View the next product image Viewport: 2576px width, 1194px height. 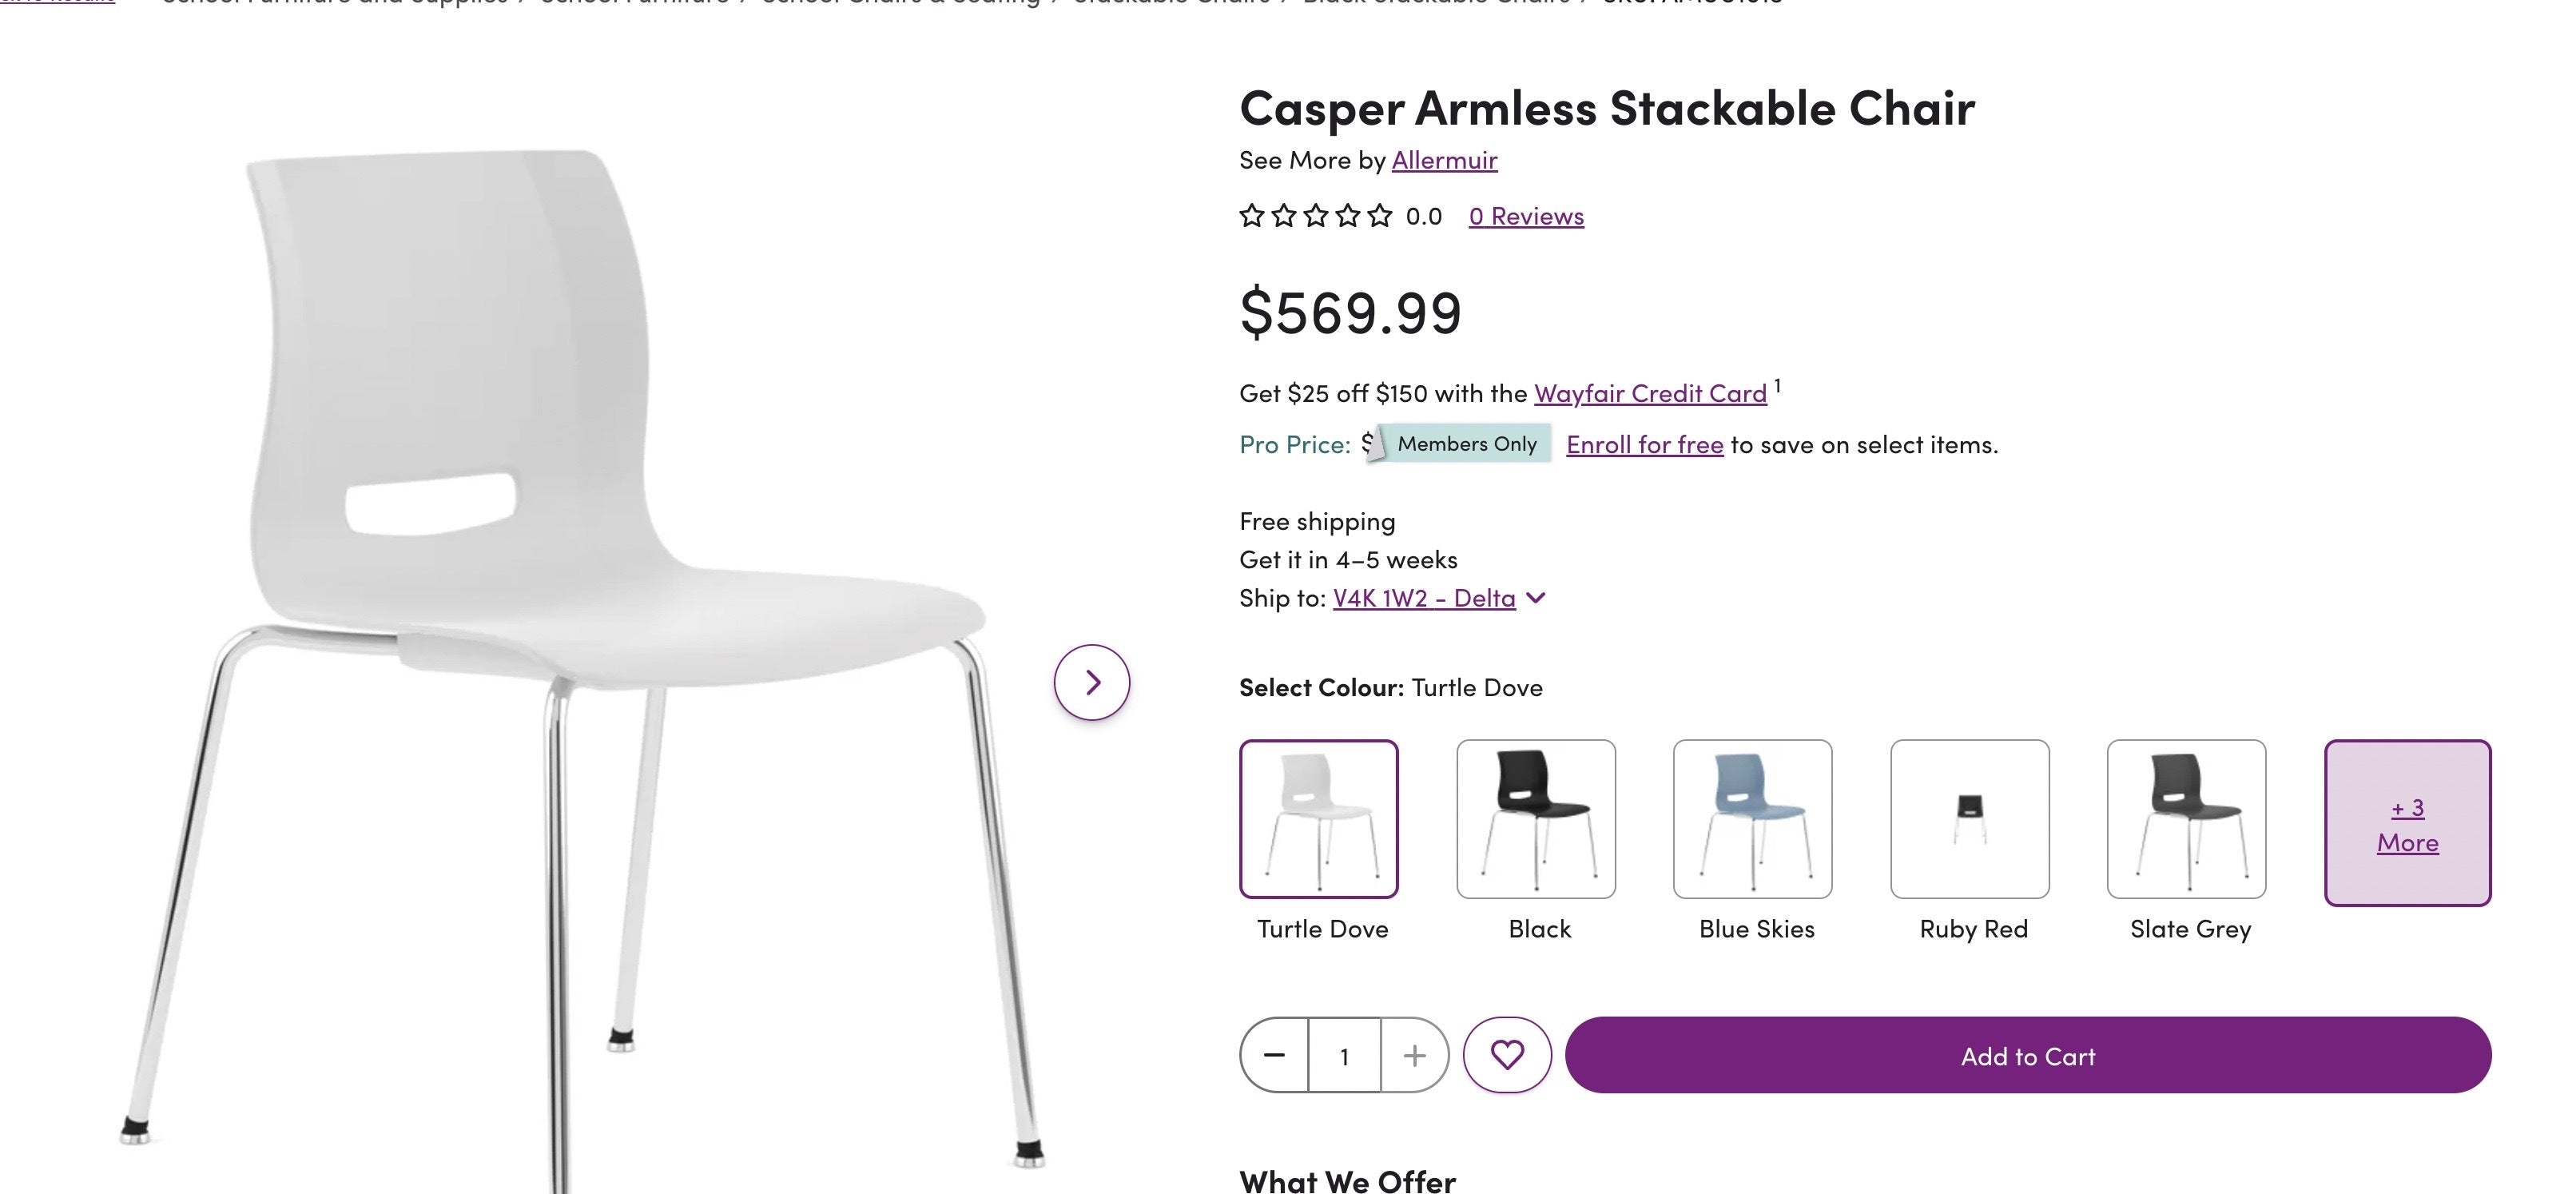(x=1091, y=682)
